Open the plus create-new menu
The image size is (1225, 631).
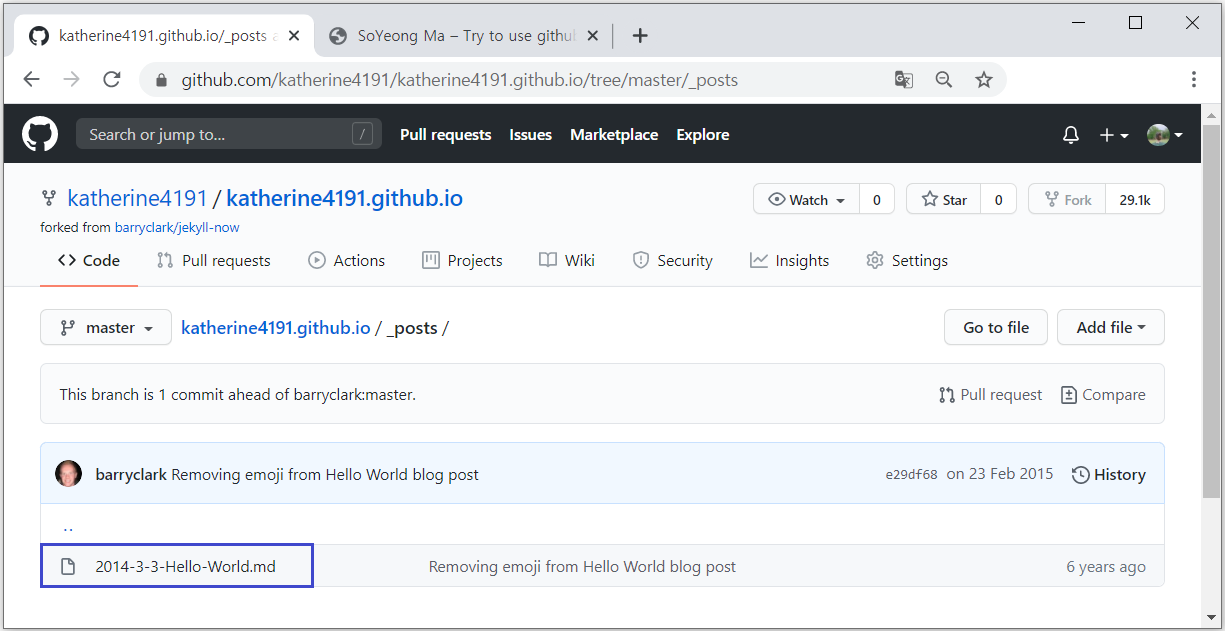1114,135
